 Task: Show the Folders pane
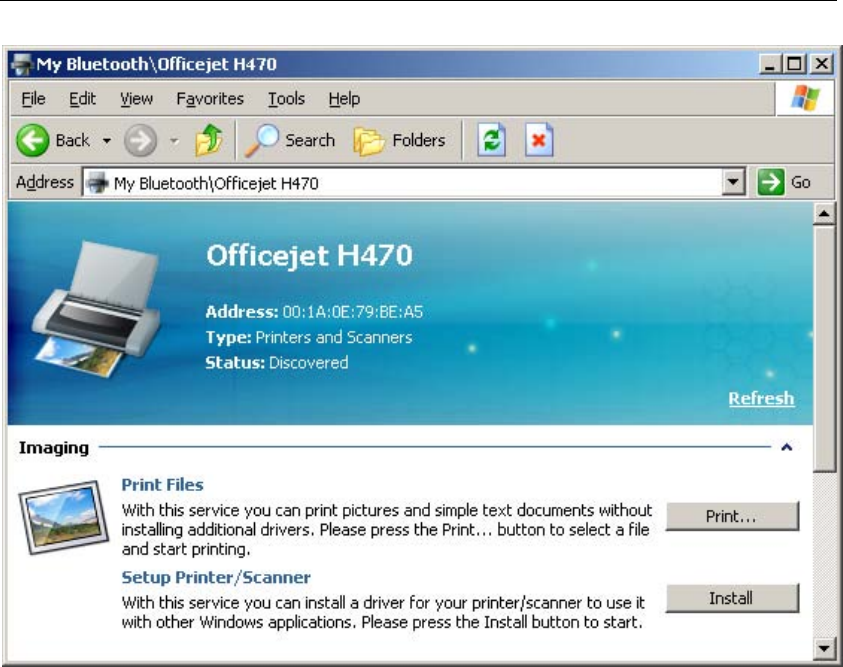[x=399, y=141]
